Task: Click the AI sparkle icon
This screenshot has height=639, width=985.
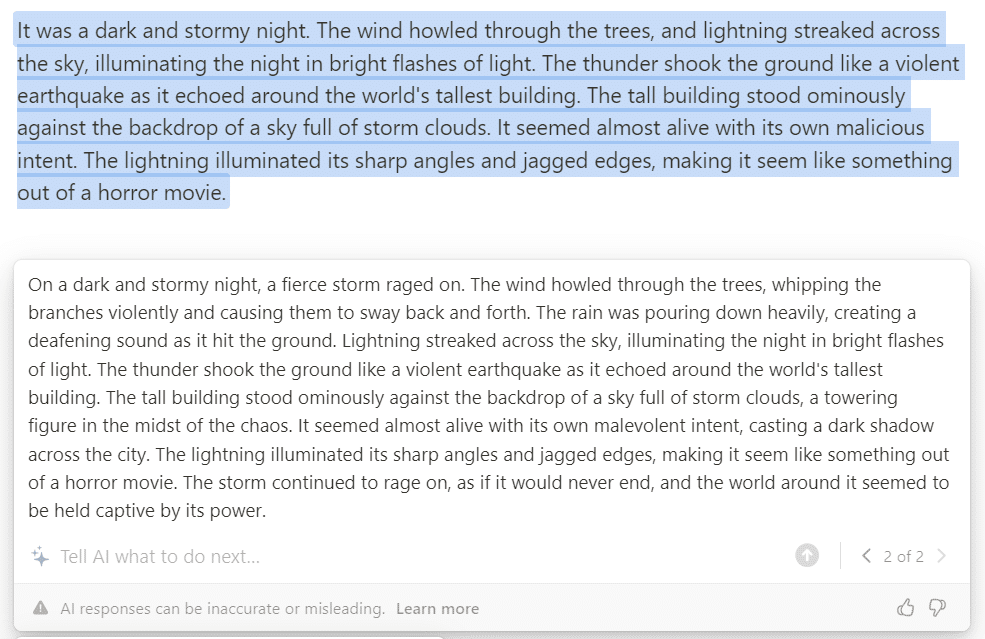Action: pos(40,557)
